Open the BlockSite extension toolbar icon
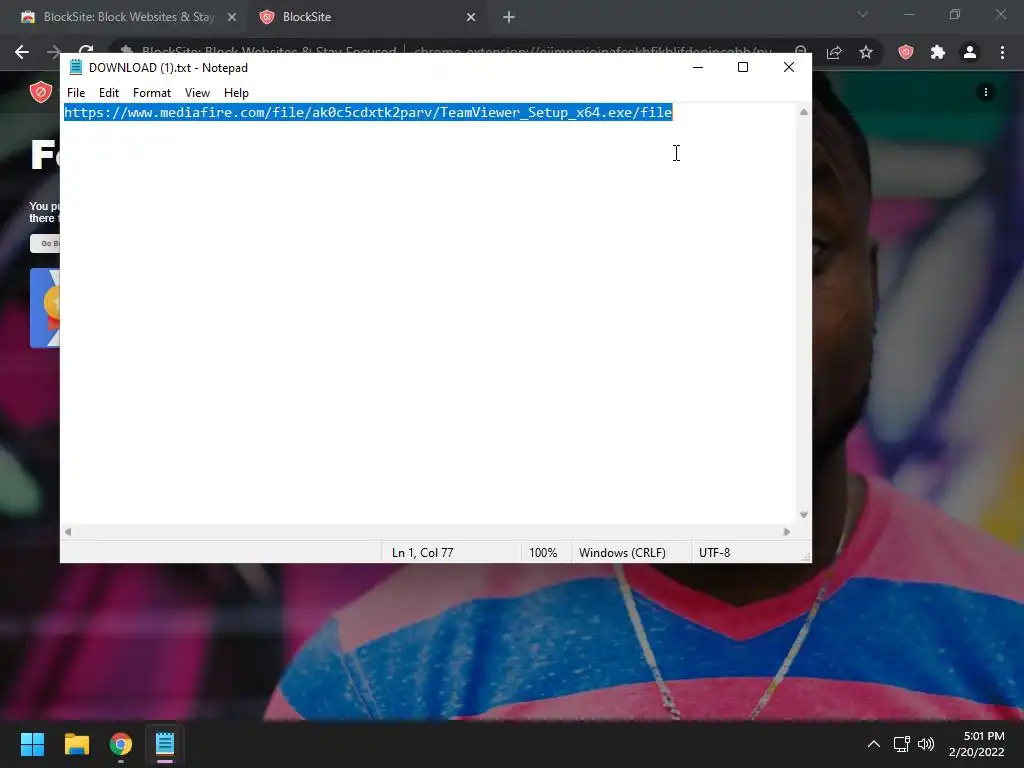1024x768 pixels. pyautogui.click(x=905, y=52)
